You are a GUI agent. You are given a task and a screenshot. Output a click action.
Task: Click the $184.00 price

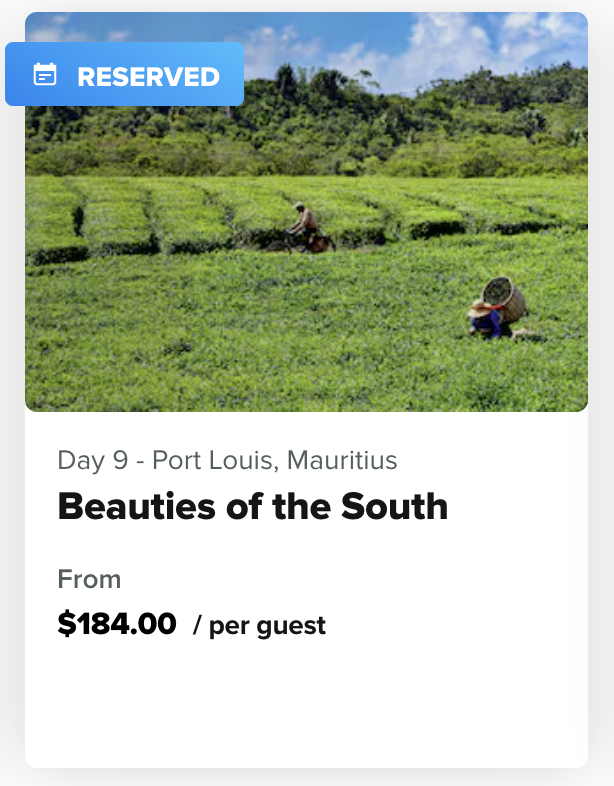click(117, 624)
